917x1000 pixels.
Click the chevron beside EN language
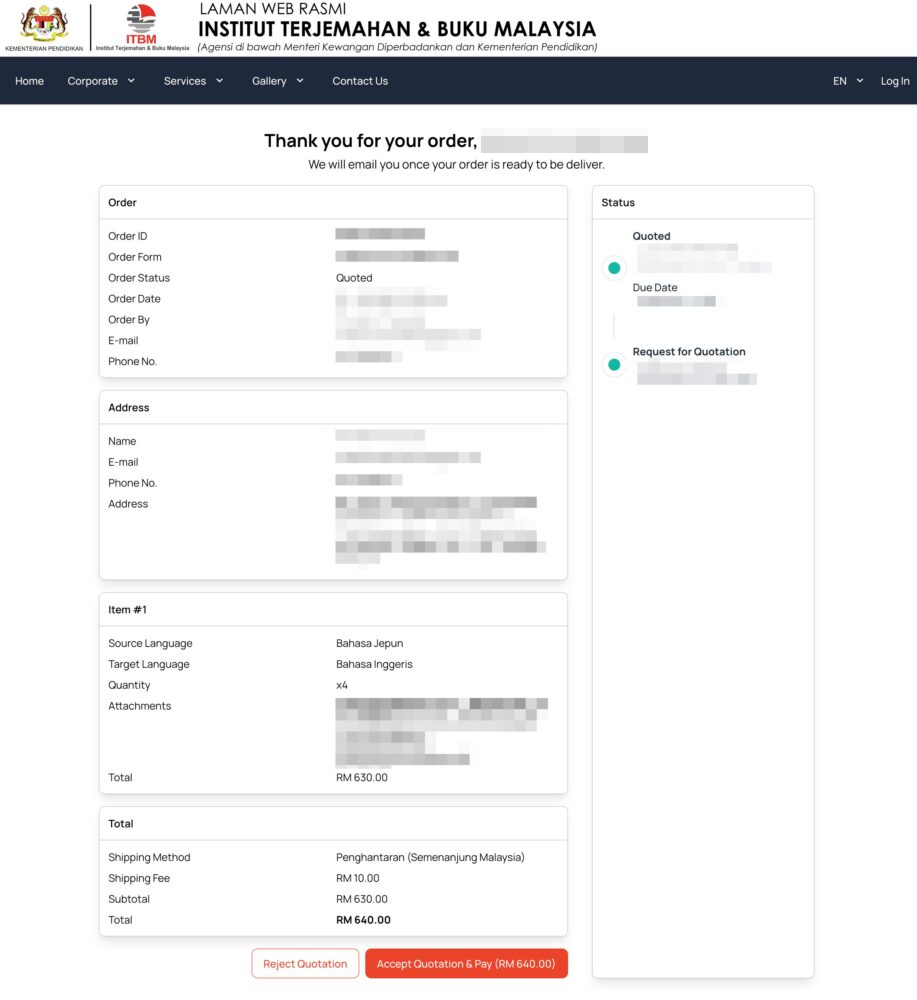[x=860, y=81]
